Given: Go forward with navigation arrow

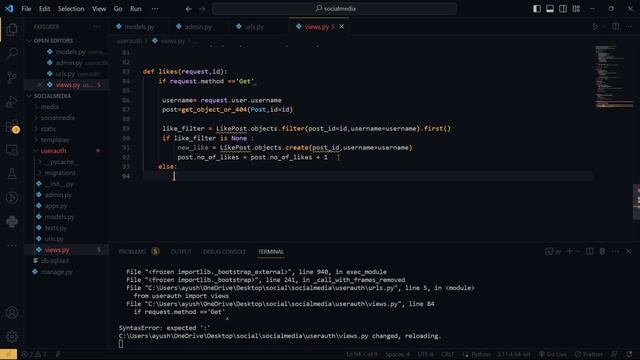Looking at the screenshot, I should tap(202, 9).
